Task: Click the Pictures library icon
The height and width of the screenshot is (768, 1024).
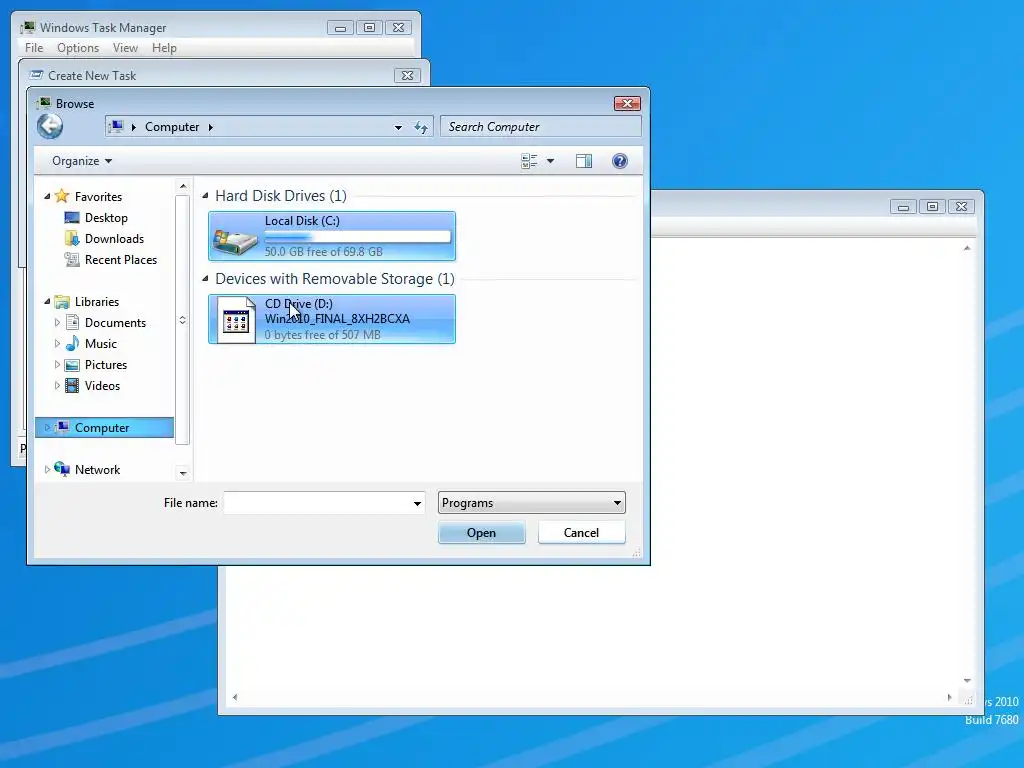Action: click(72, 364)
